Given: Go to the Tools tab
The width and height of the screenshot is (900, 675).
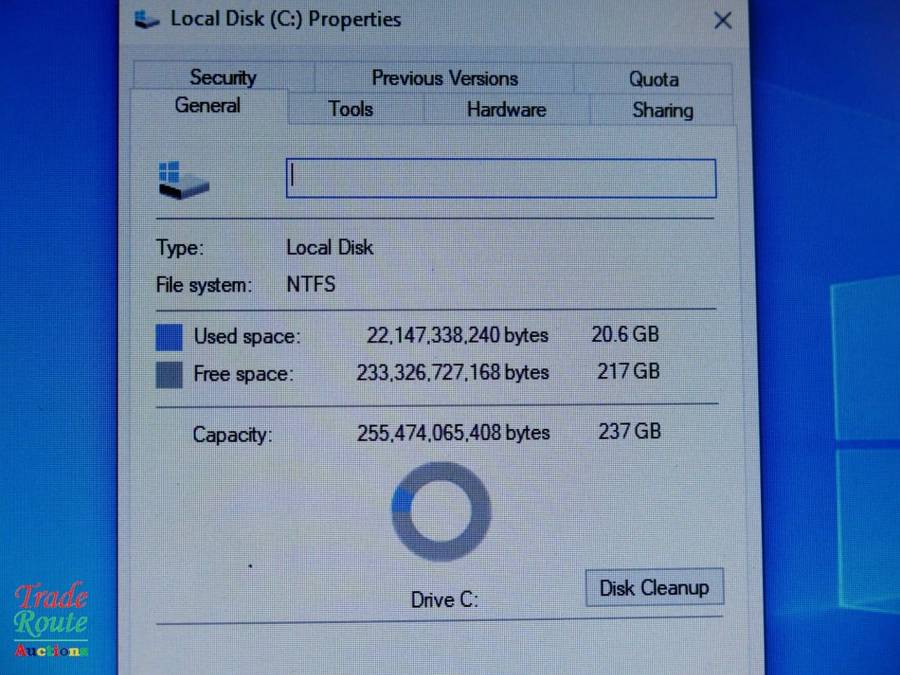Looking at the screenshot, I should 350,108.
